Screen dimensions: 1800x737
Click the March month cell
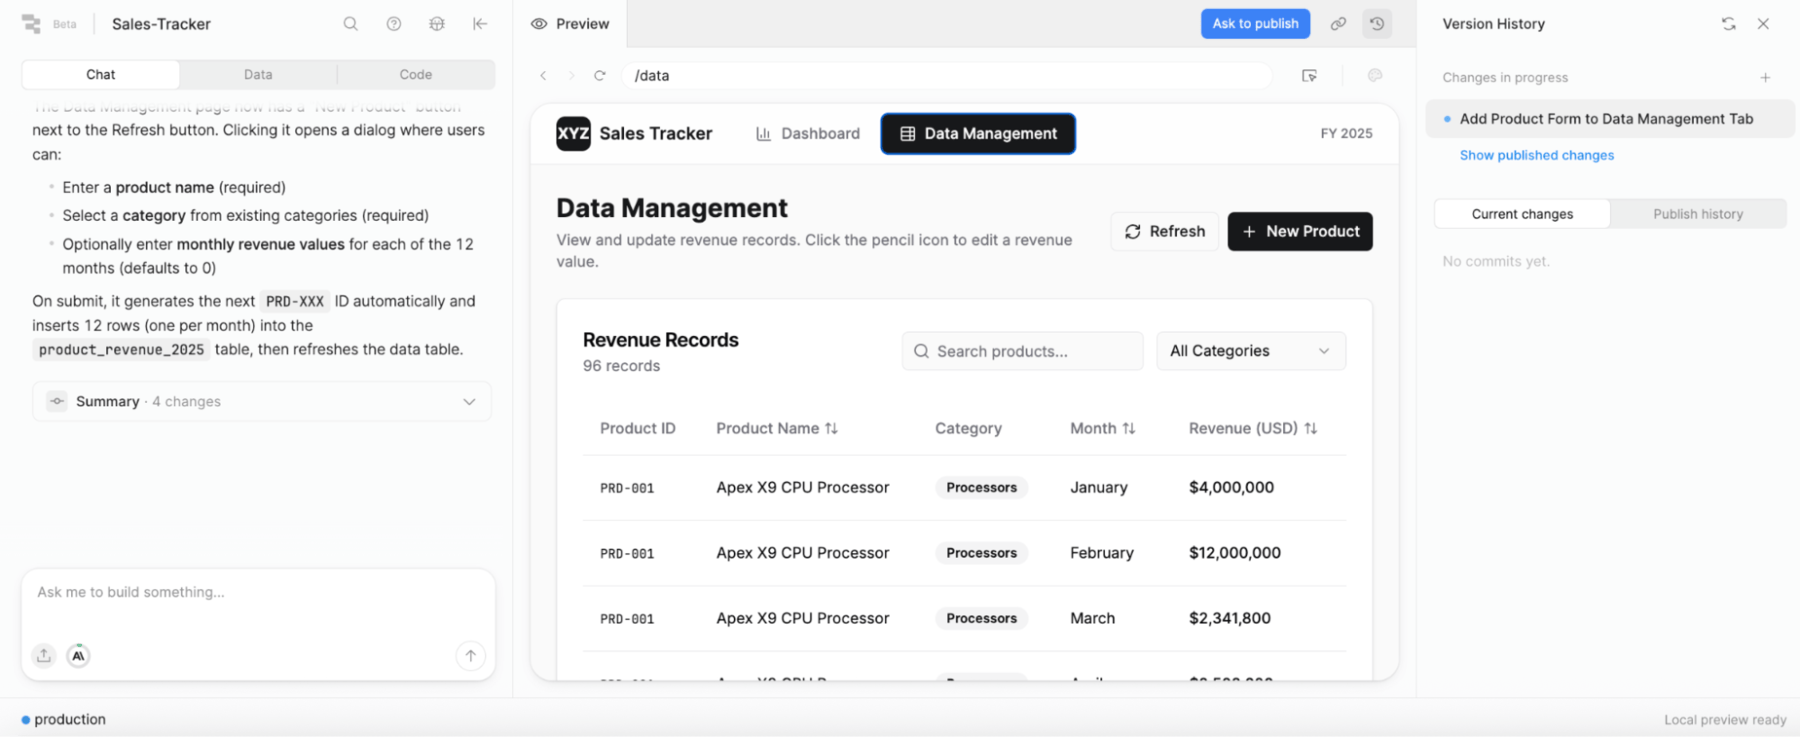click(x=1092, y=619)
